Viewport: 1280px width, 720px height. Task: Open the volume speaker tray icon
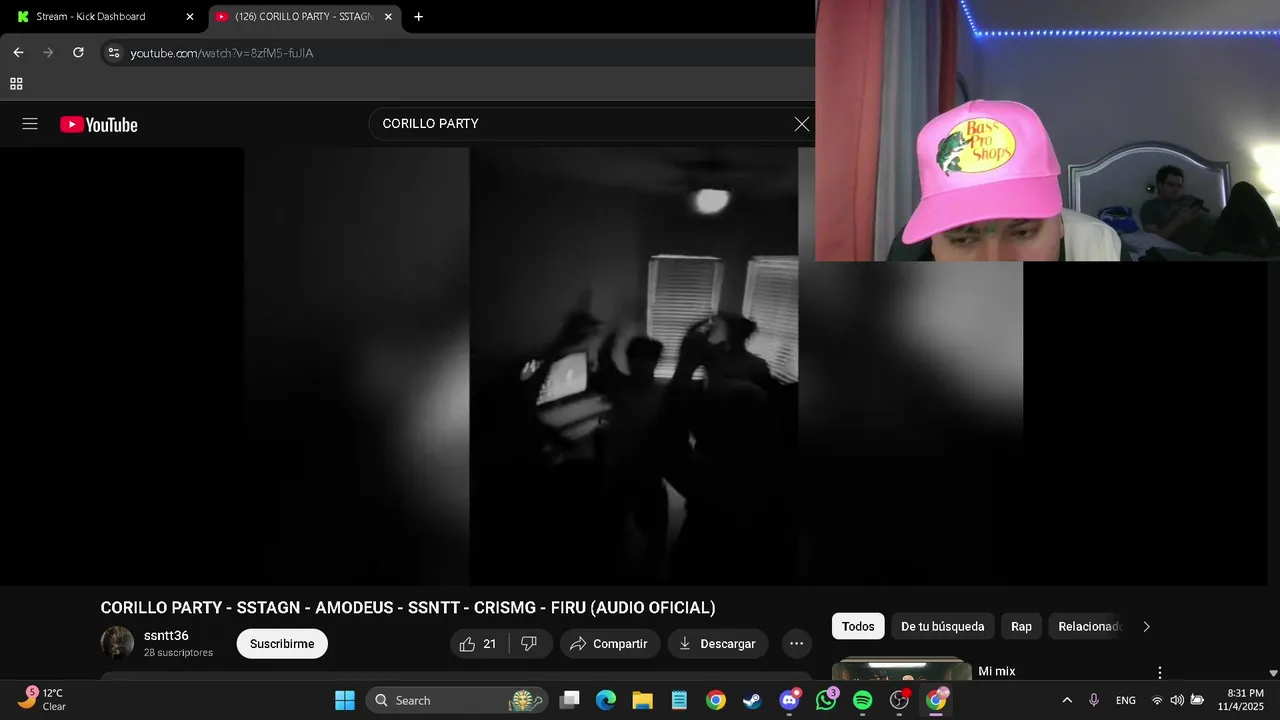[1177, 700]
